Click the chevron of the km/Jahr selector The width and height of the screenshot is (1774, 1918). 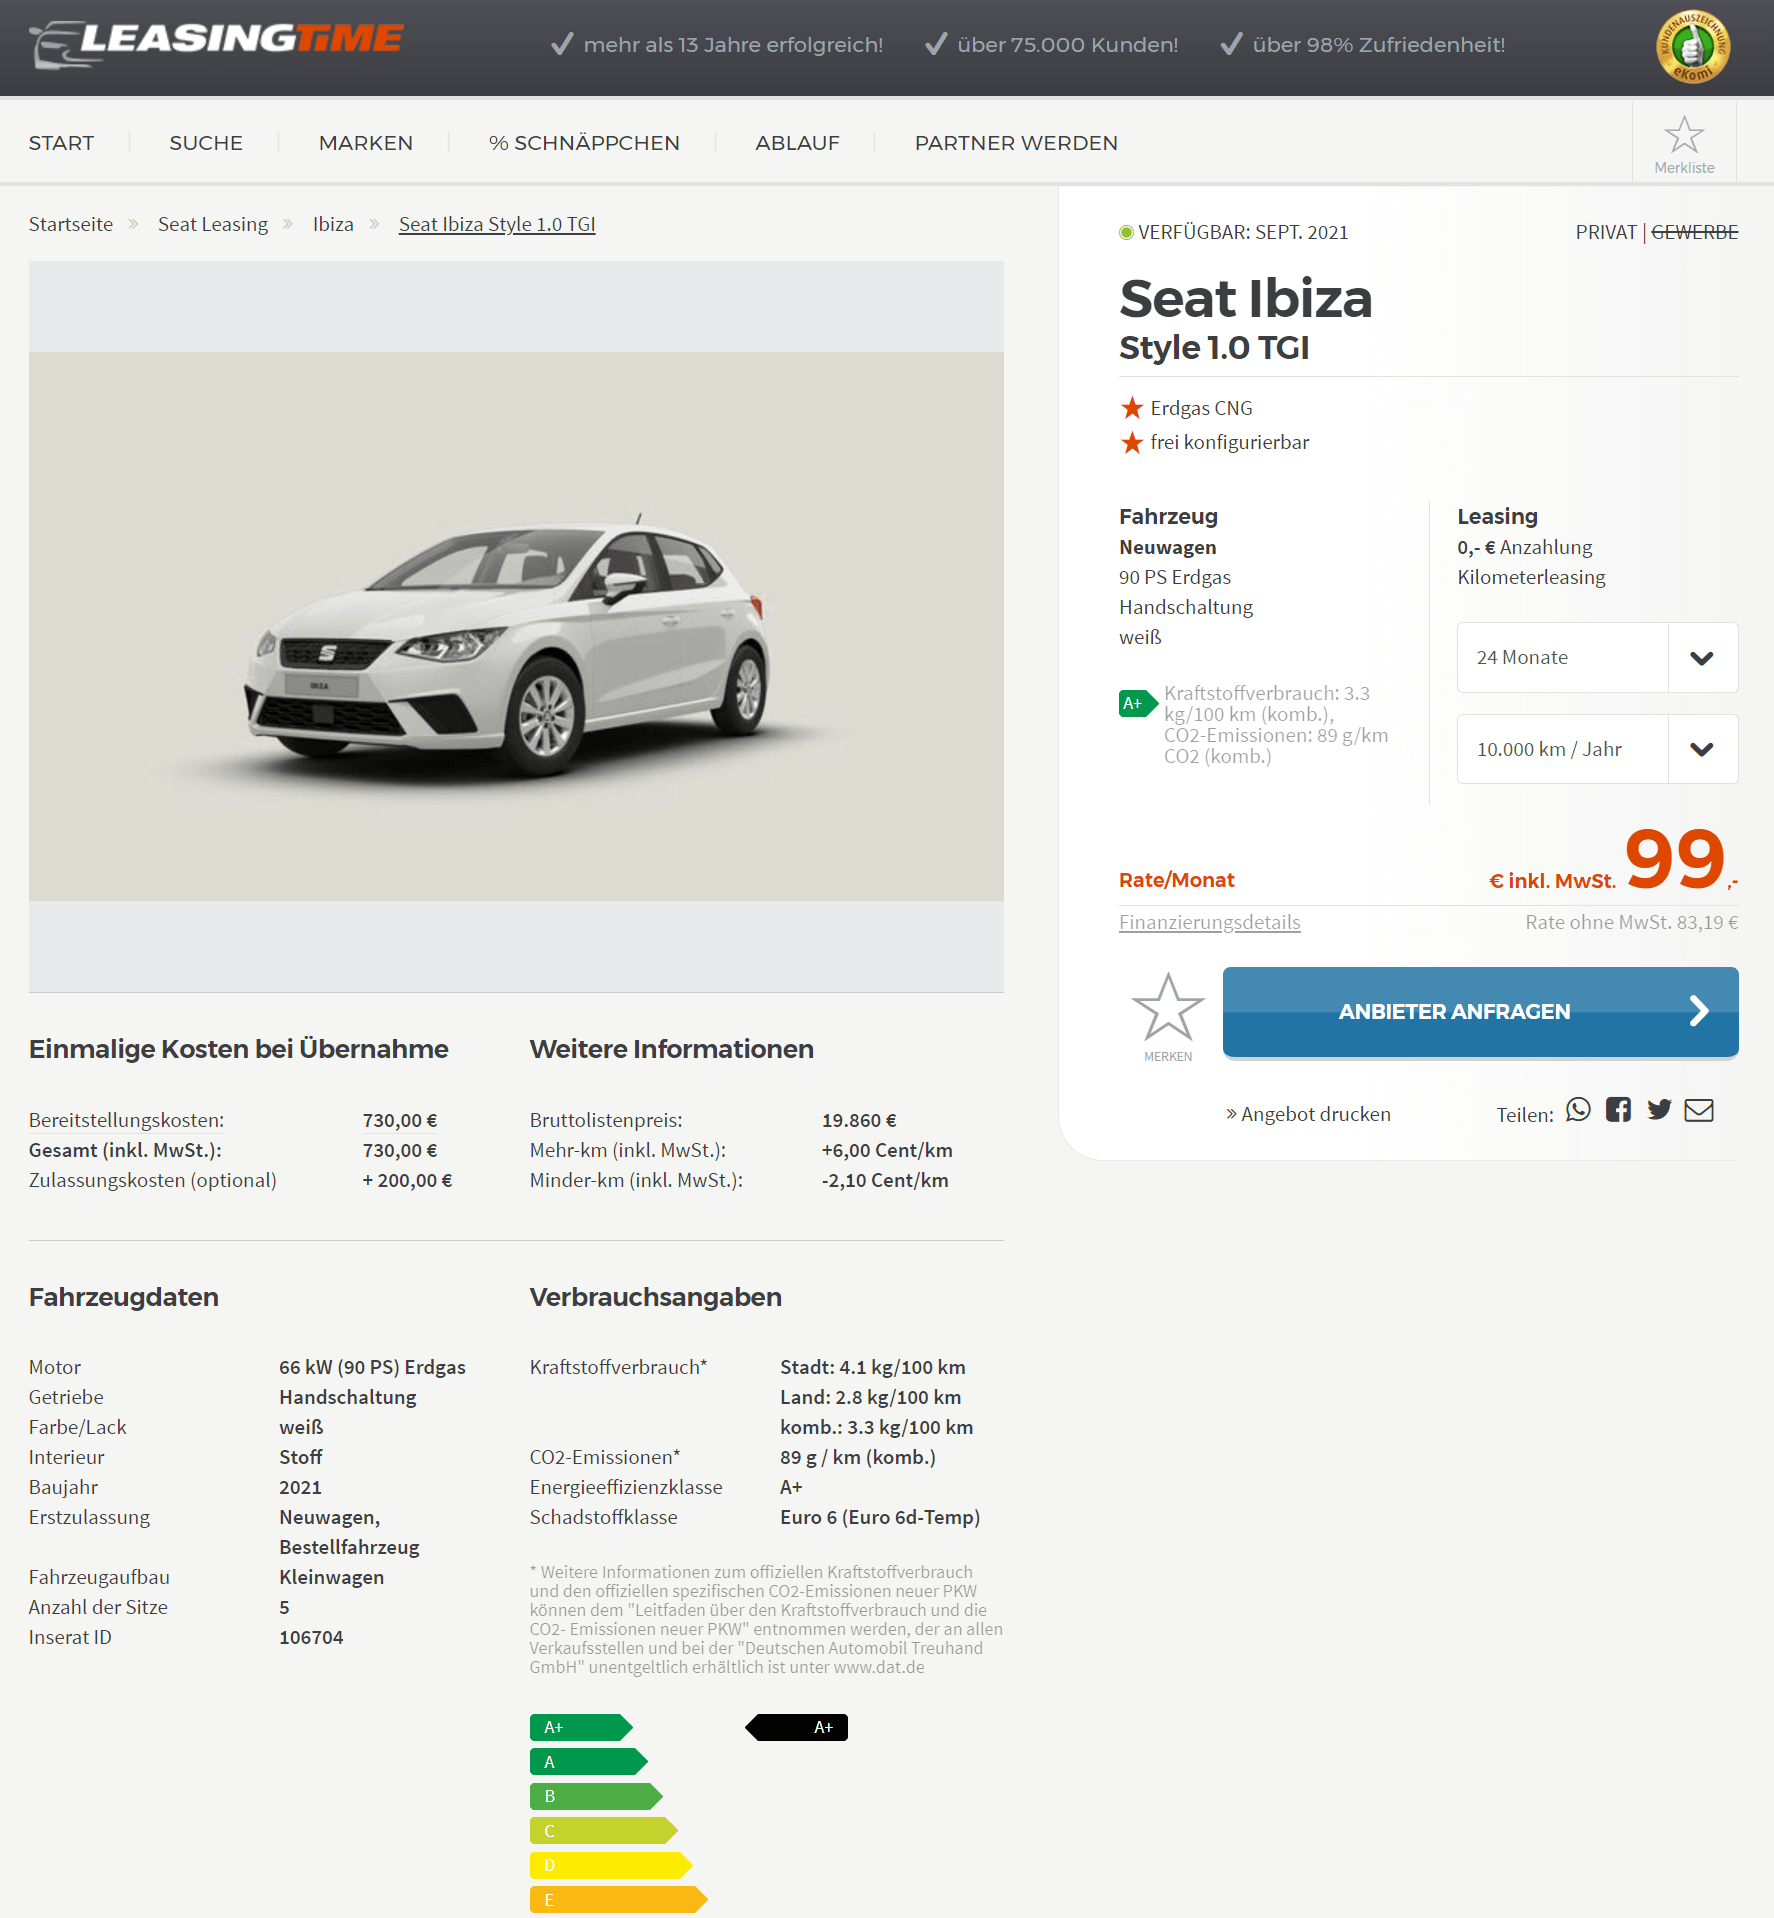tap(1702, 749)
